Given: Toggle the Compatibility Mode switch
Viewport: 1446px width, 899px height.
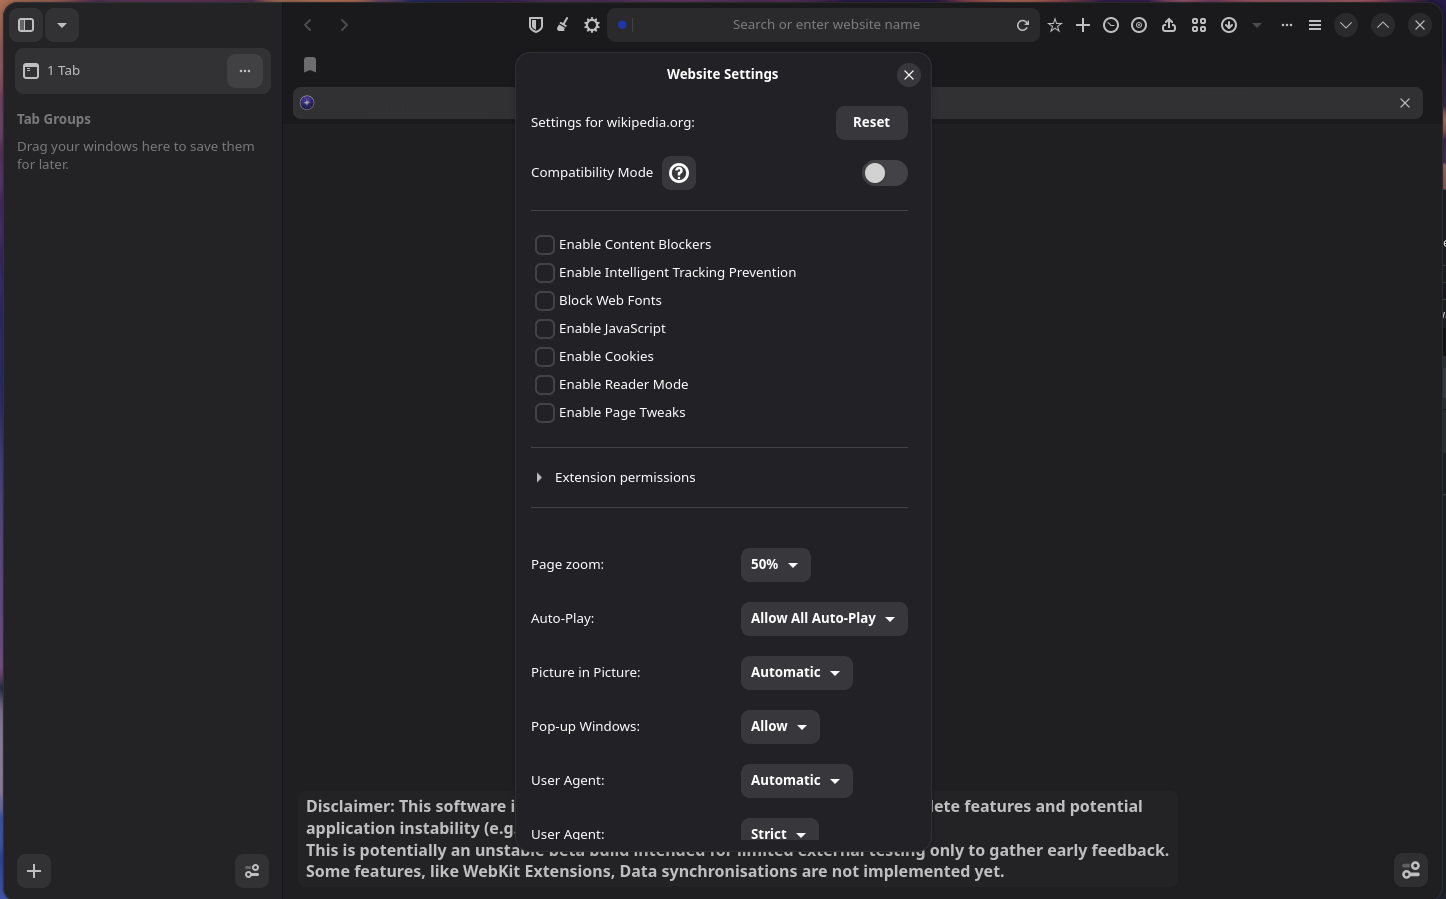Looking at the screenshot, I should point(885,173).
